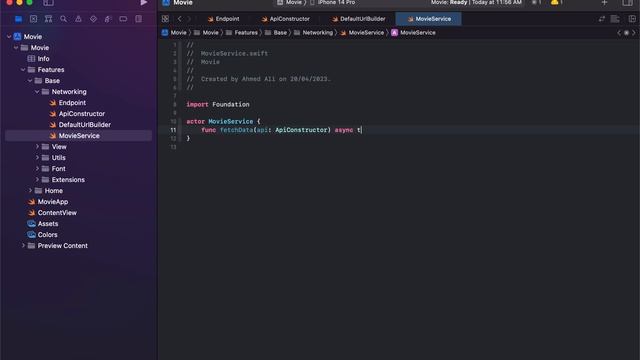Click Features in the breadcrumb jump bar

(242, 33)
